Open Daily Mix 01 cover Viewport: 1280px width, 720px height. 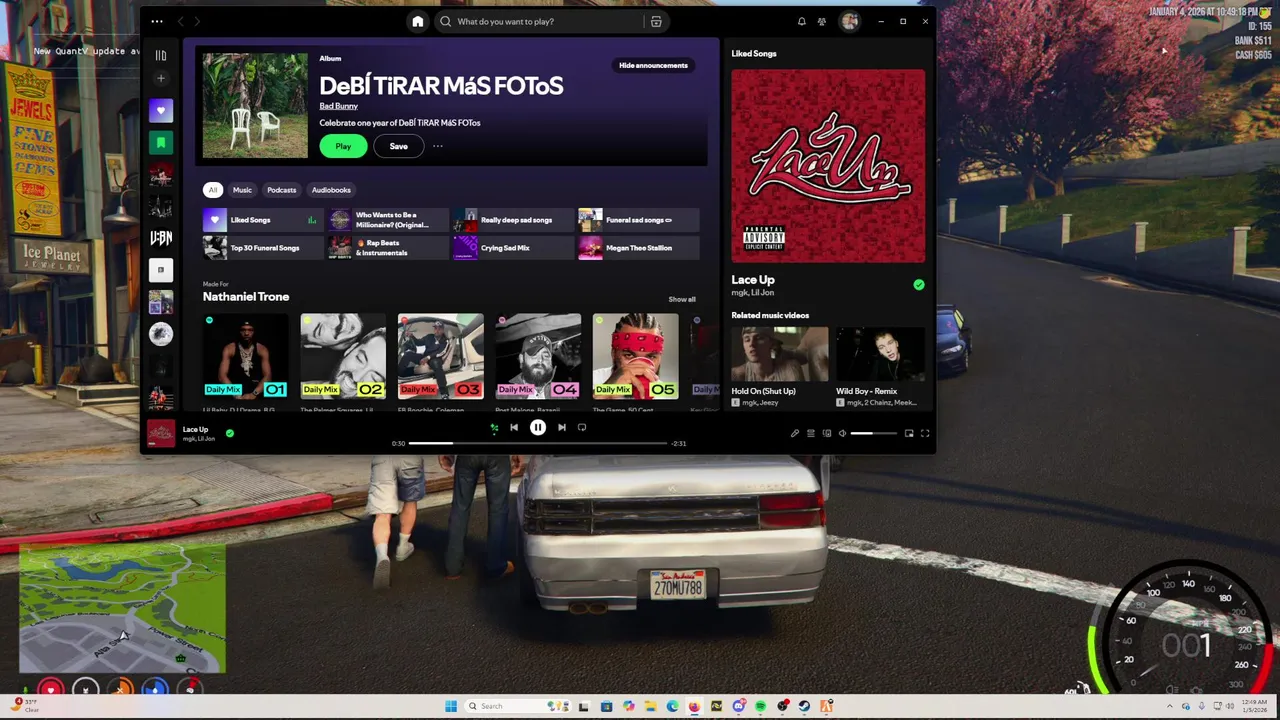245,356
